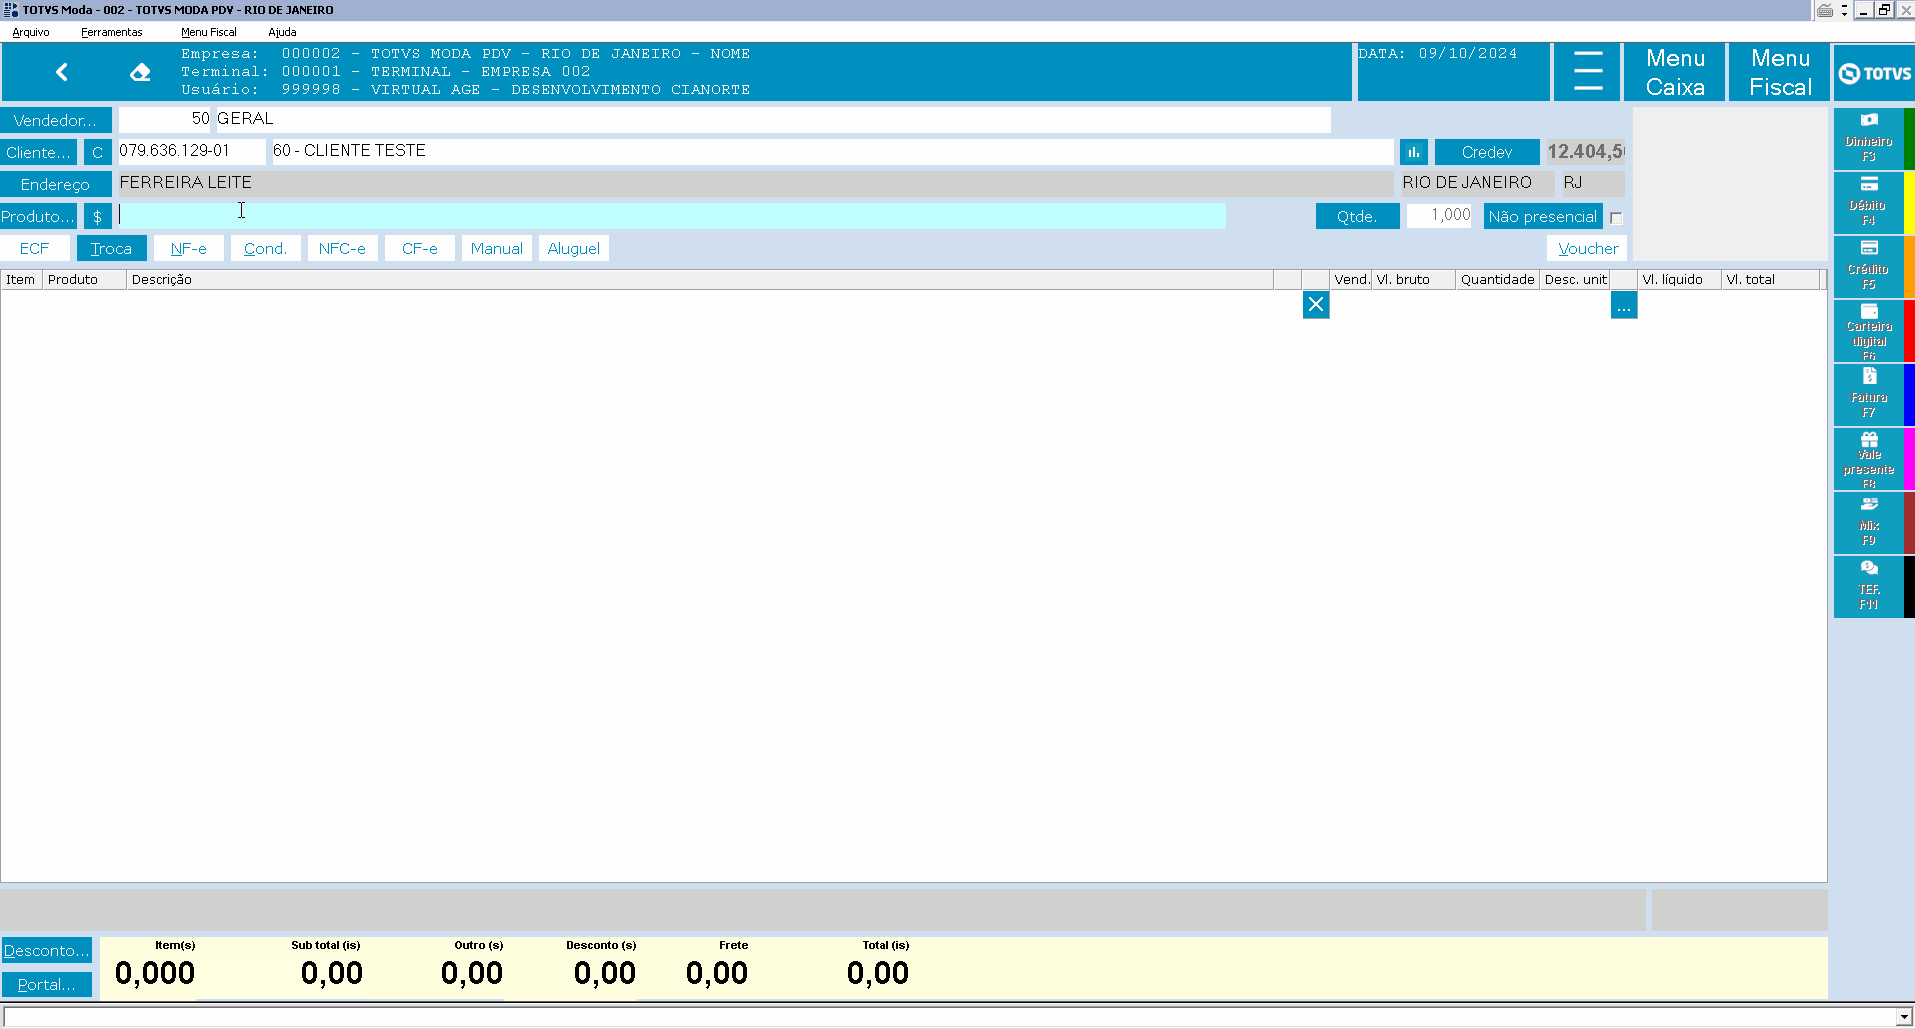Click the credit value 12.404,5

pyautogui.click(x=1586, y=152)
